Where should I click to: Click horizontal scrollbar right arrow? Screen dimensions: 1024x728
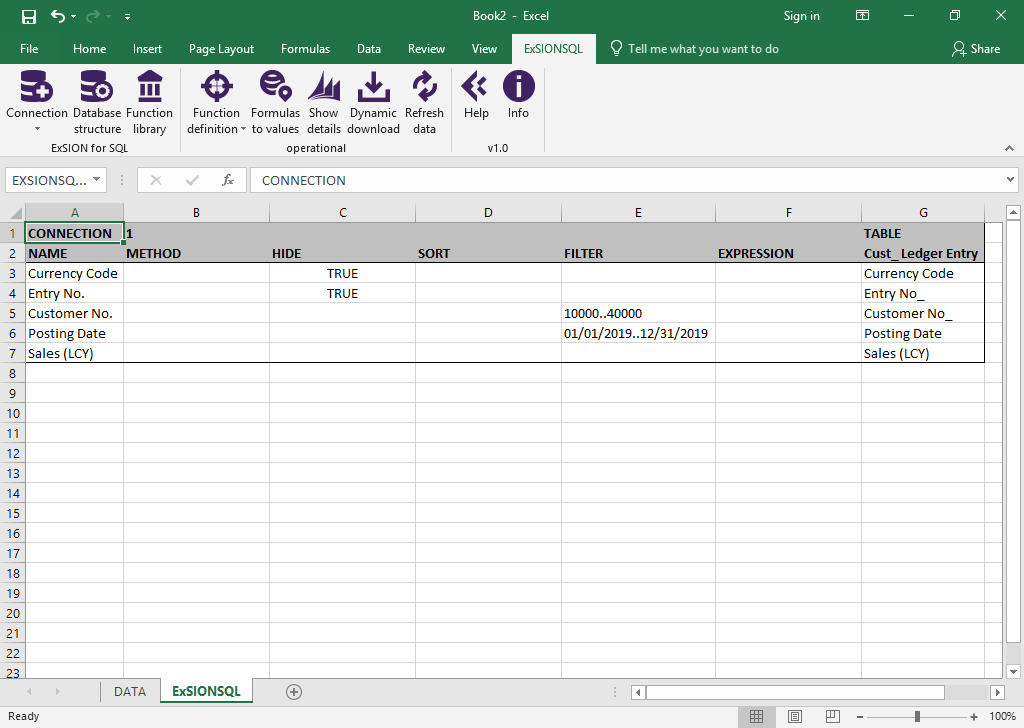point(997,692)
